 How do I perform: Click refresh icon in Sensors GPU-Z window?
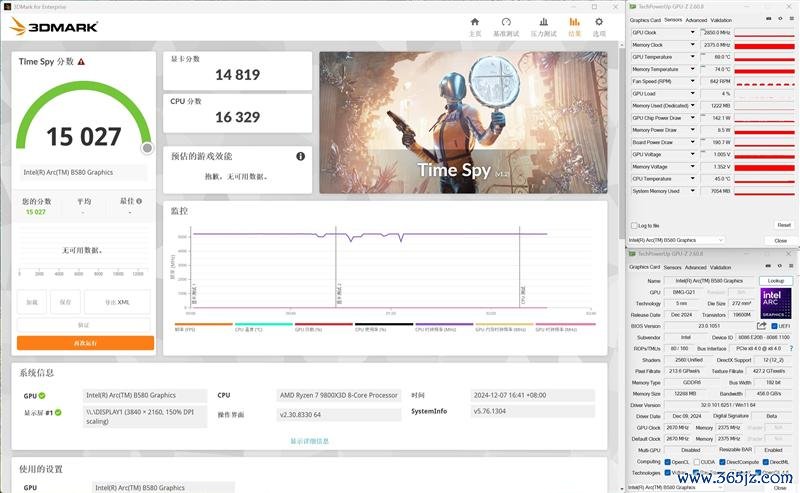pos(780,19)
